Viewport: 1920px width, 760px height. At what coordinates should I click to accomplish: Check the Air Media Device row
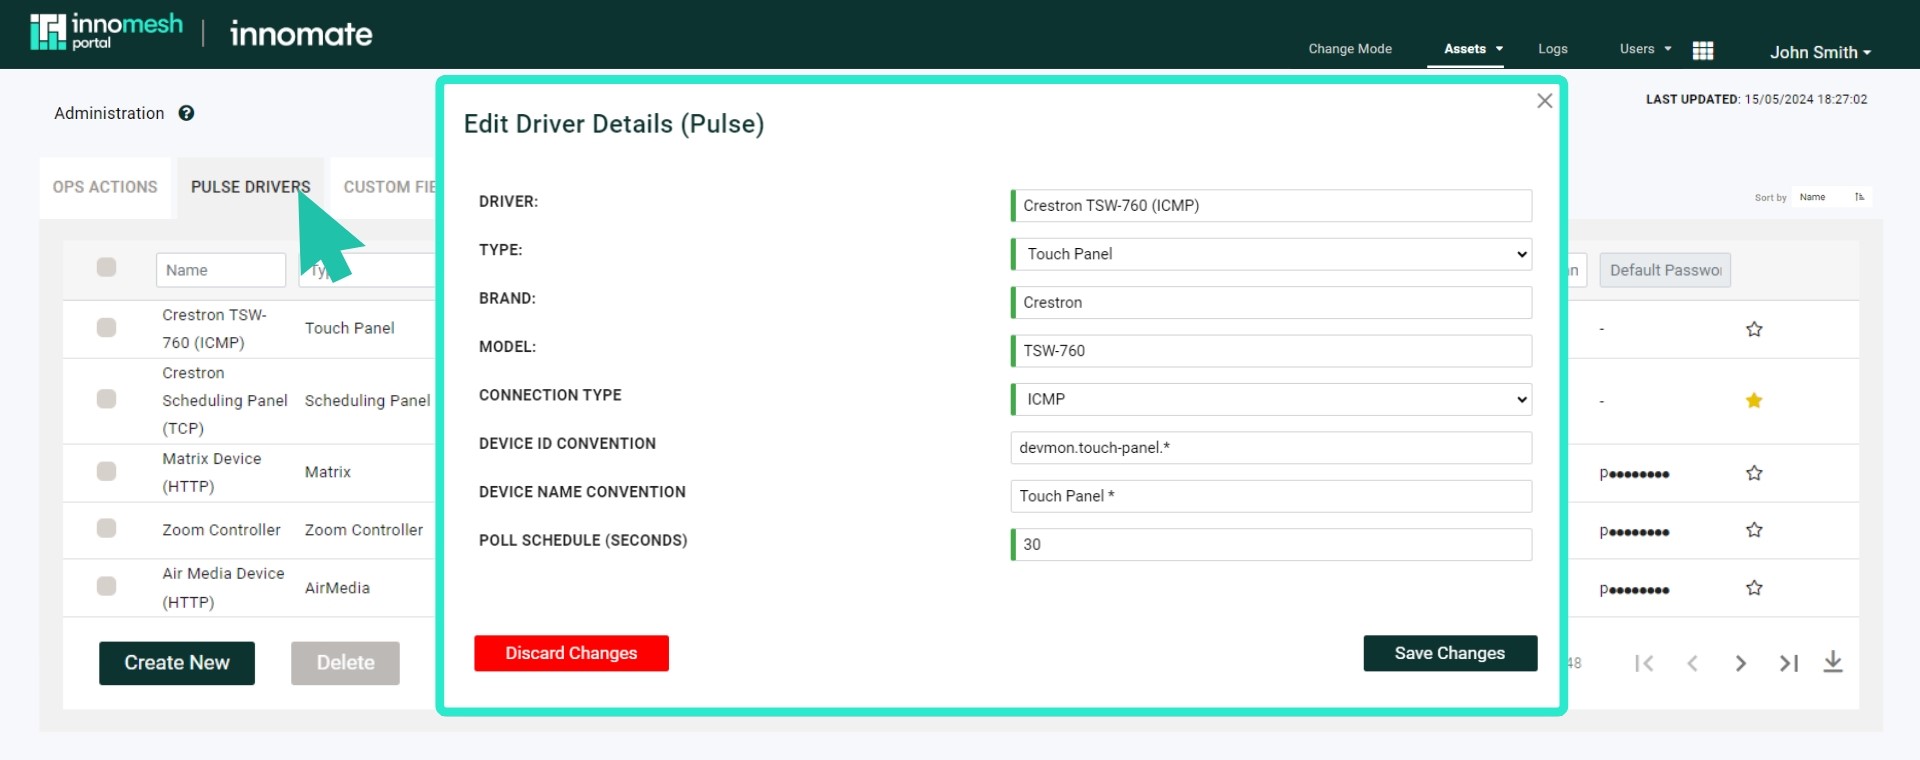(106, 586)
